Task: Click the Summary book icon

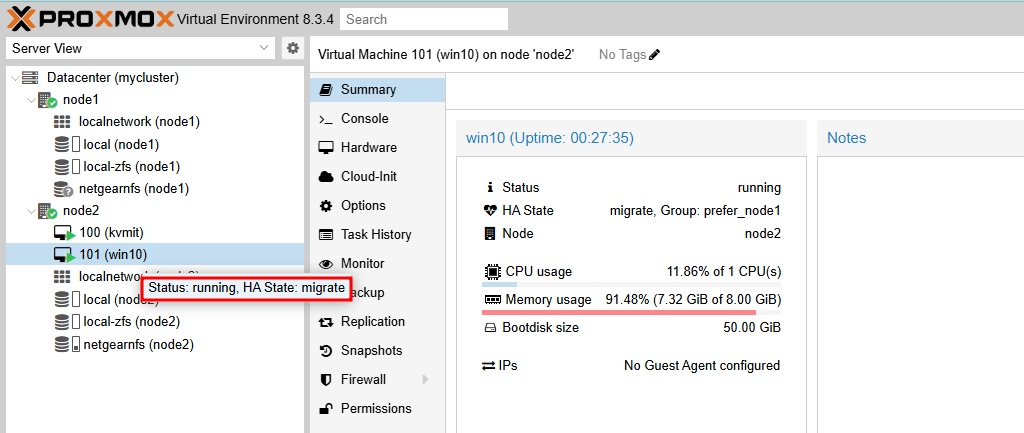Action: click(325, 89)
